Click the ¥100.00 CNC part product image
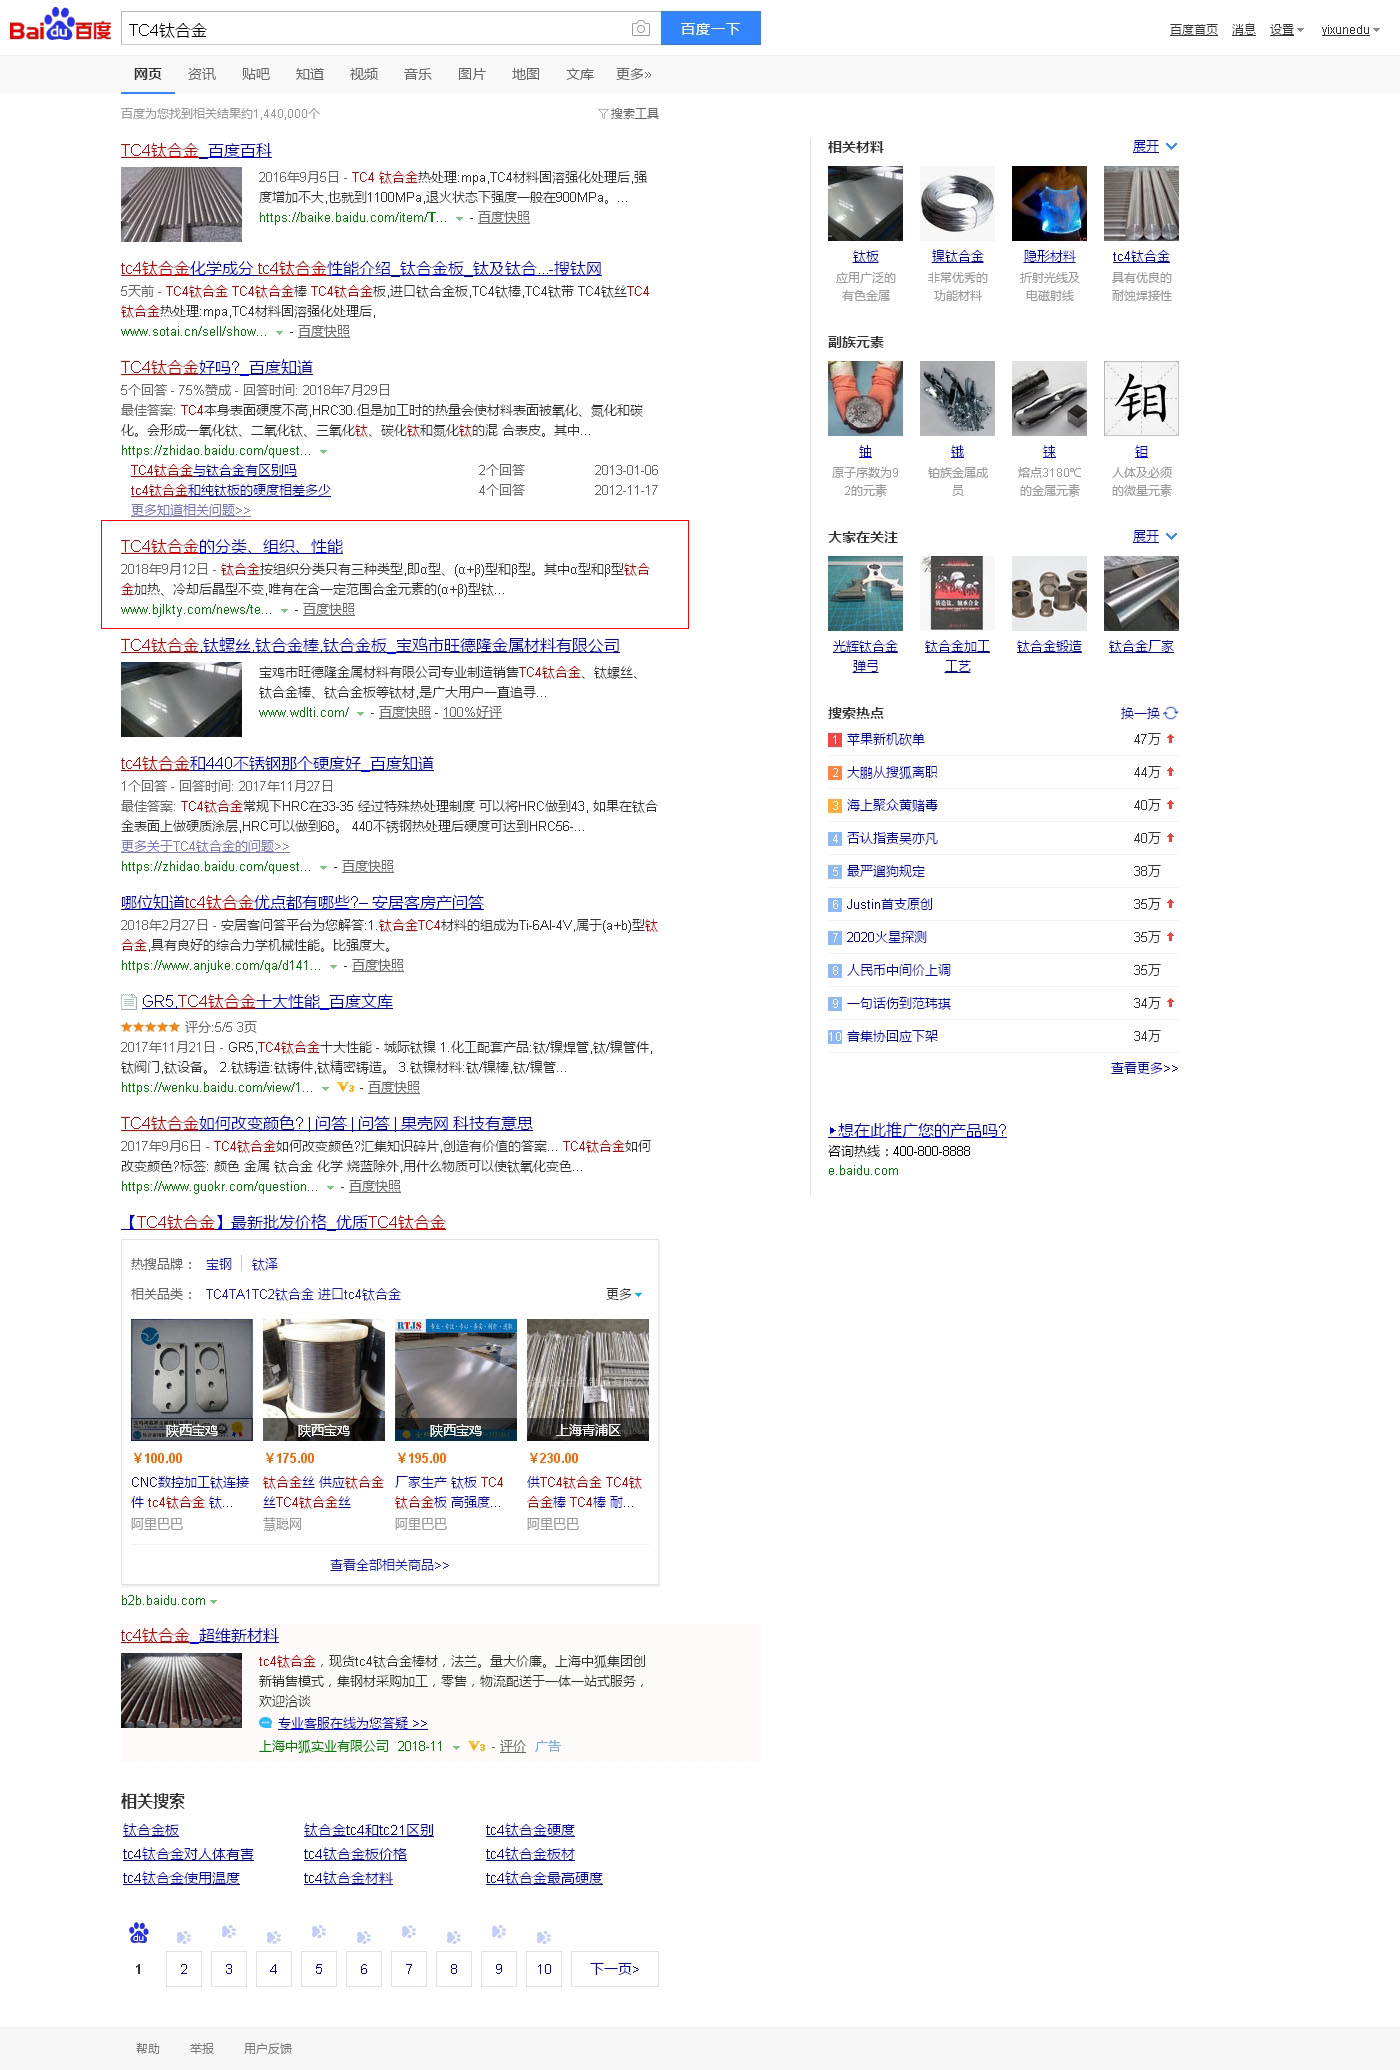1400x2070 pixels. (192, 1380)
